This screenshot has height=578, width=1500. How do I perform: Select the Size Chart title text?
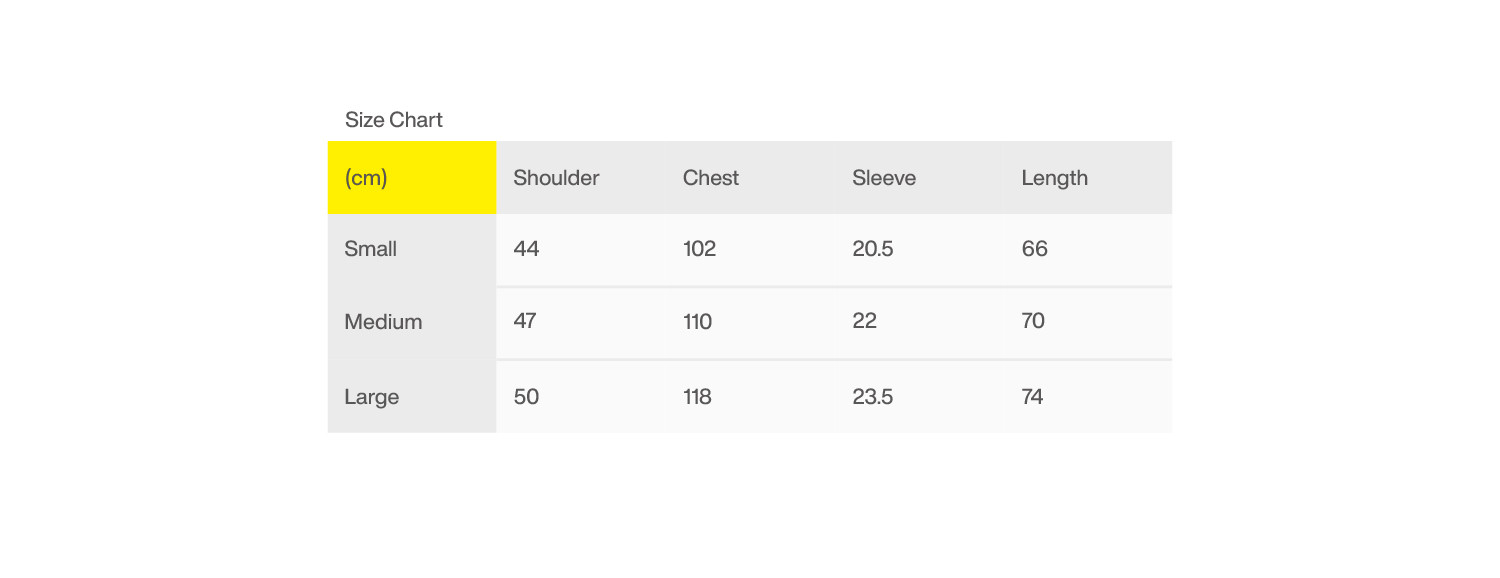[x=394, y=120]
